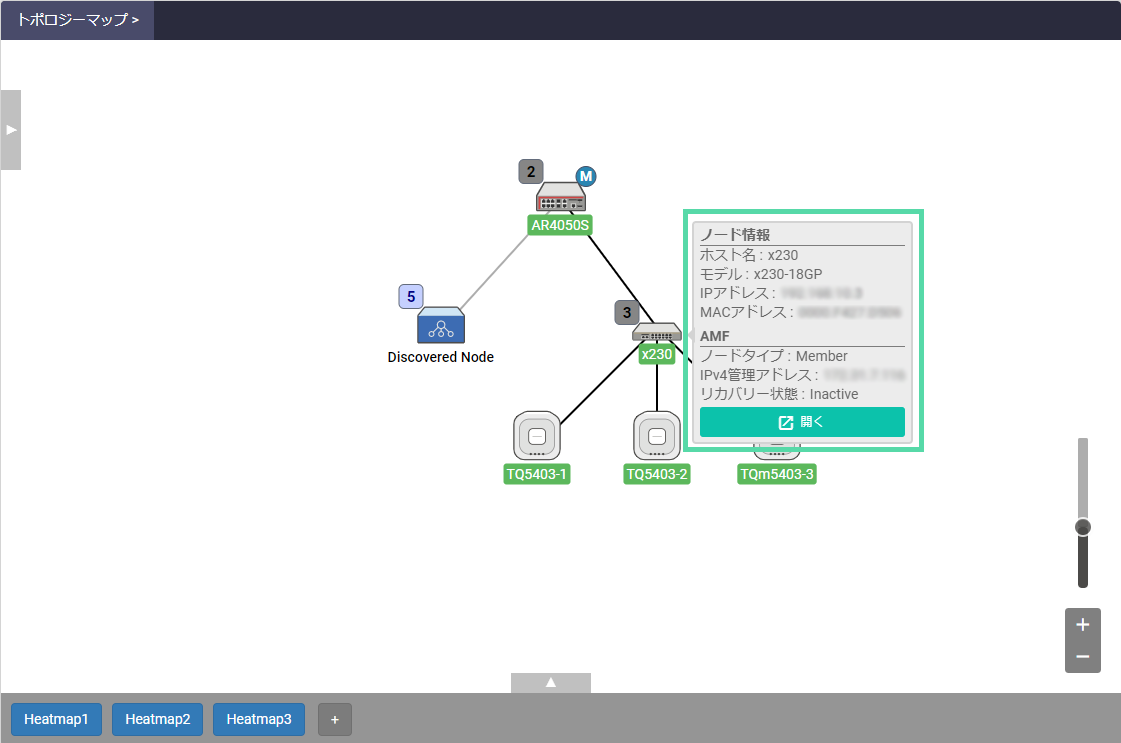The height and width of the screenshot is (743, 1121).
Task: Click the badge numbered 2 above AR4050S
Action: point(530,171)
